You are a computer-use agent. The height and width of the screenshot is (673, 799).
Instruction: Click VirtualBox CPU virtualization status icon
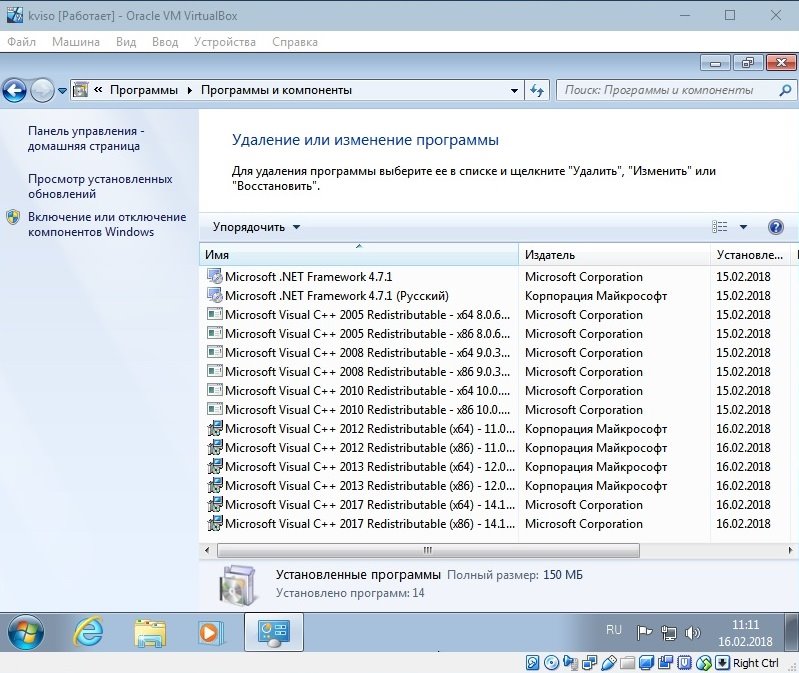[684, 662]
